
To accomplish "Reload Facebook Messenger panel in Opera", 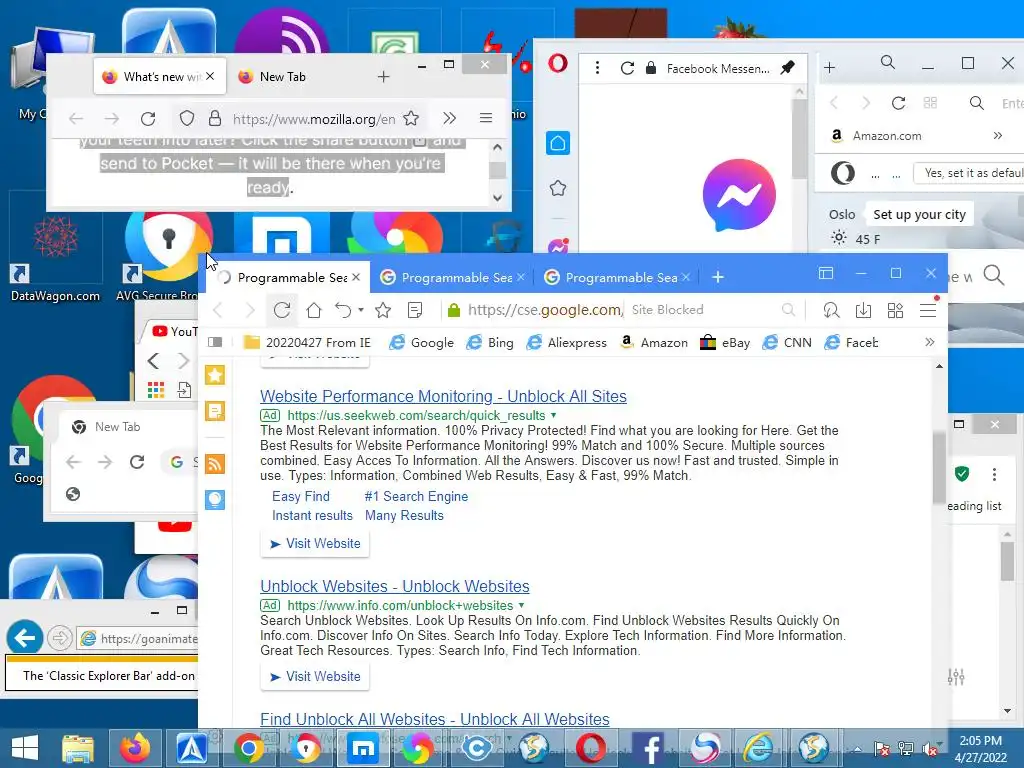I will point(628,68).
